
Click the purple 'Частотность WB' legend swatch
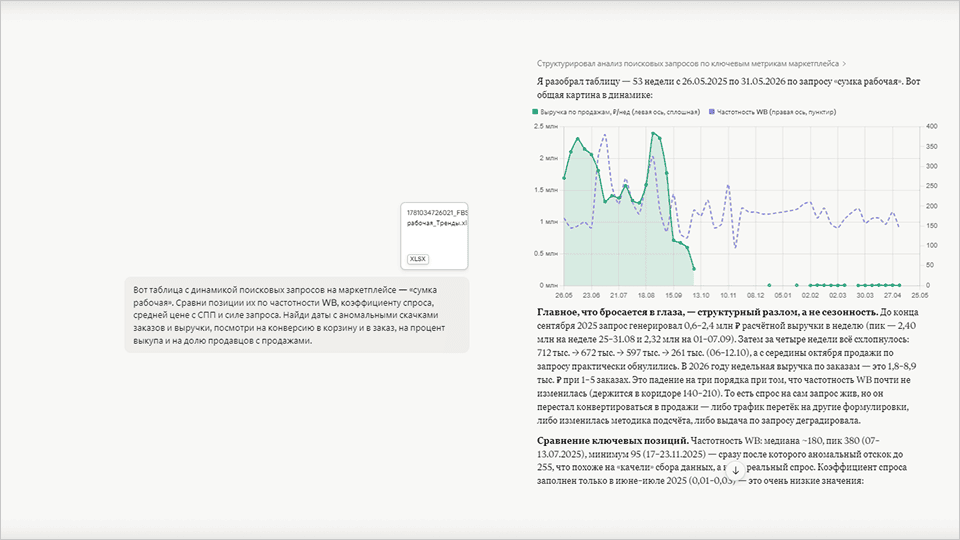(x=711, y=112)
